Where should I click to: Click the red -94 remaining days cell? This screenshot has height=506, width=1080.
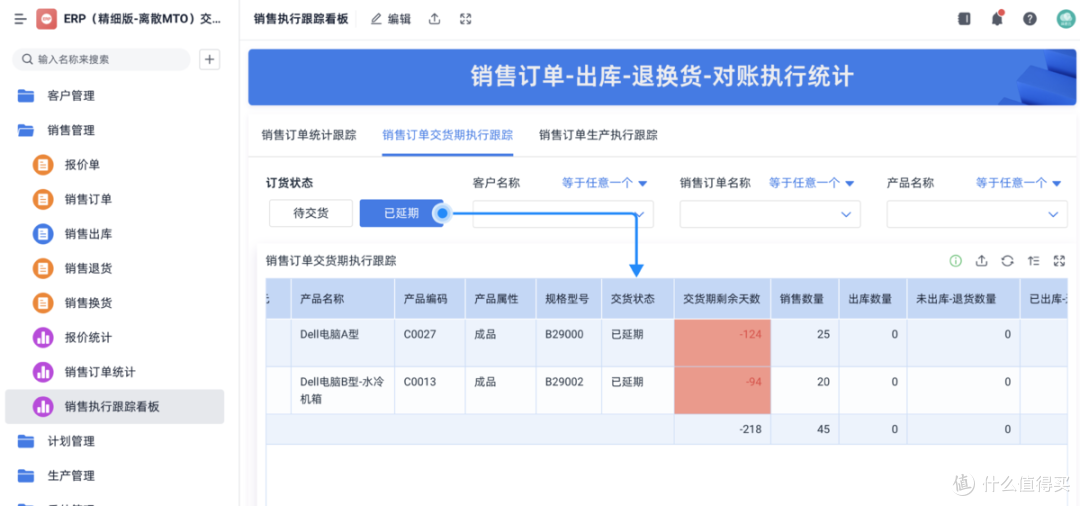coord(723,390)
